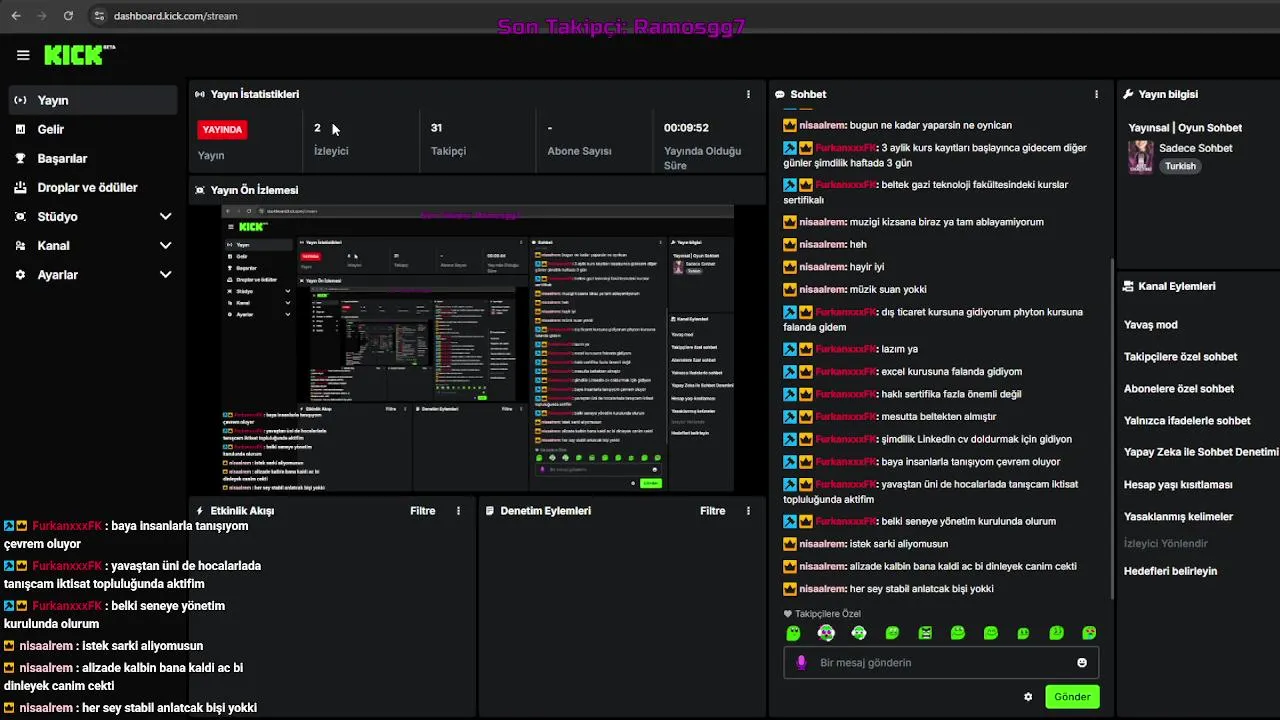Open the Denetim Eylemleri three-dot menu
The height and width of the screenshot is (720, 1280).
coord(748,510)
